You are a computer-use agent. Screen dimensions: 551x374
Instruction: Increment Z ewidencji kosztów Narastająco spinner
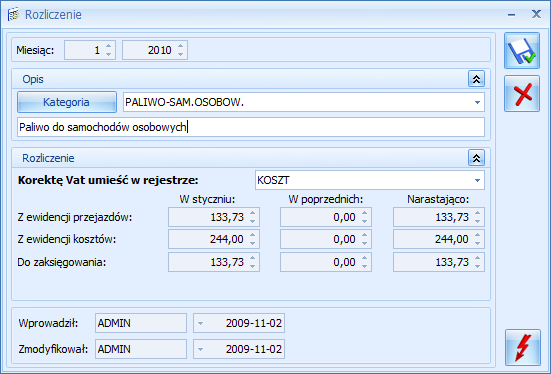[478, 235]
